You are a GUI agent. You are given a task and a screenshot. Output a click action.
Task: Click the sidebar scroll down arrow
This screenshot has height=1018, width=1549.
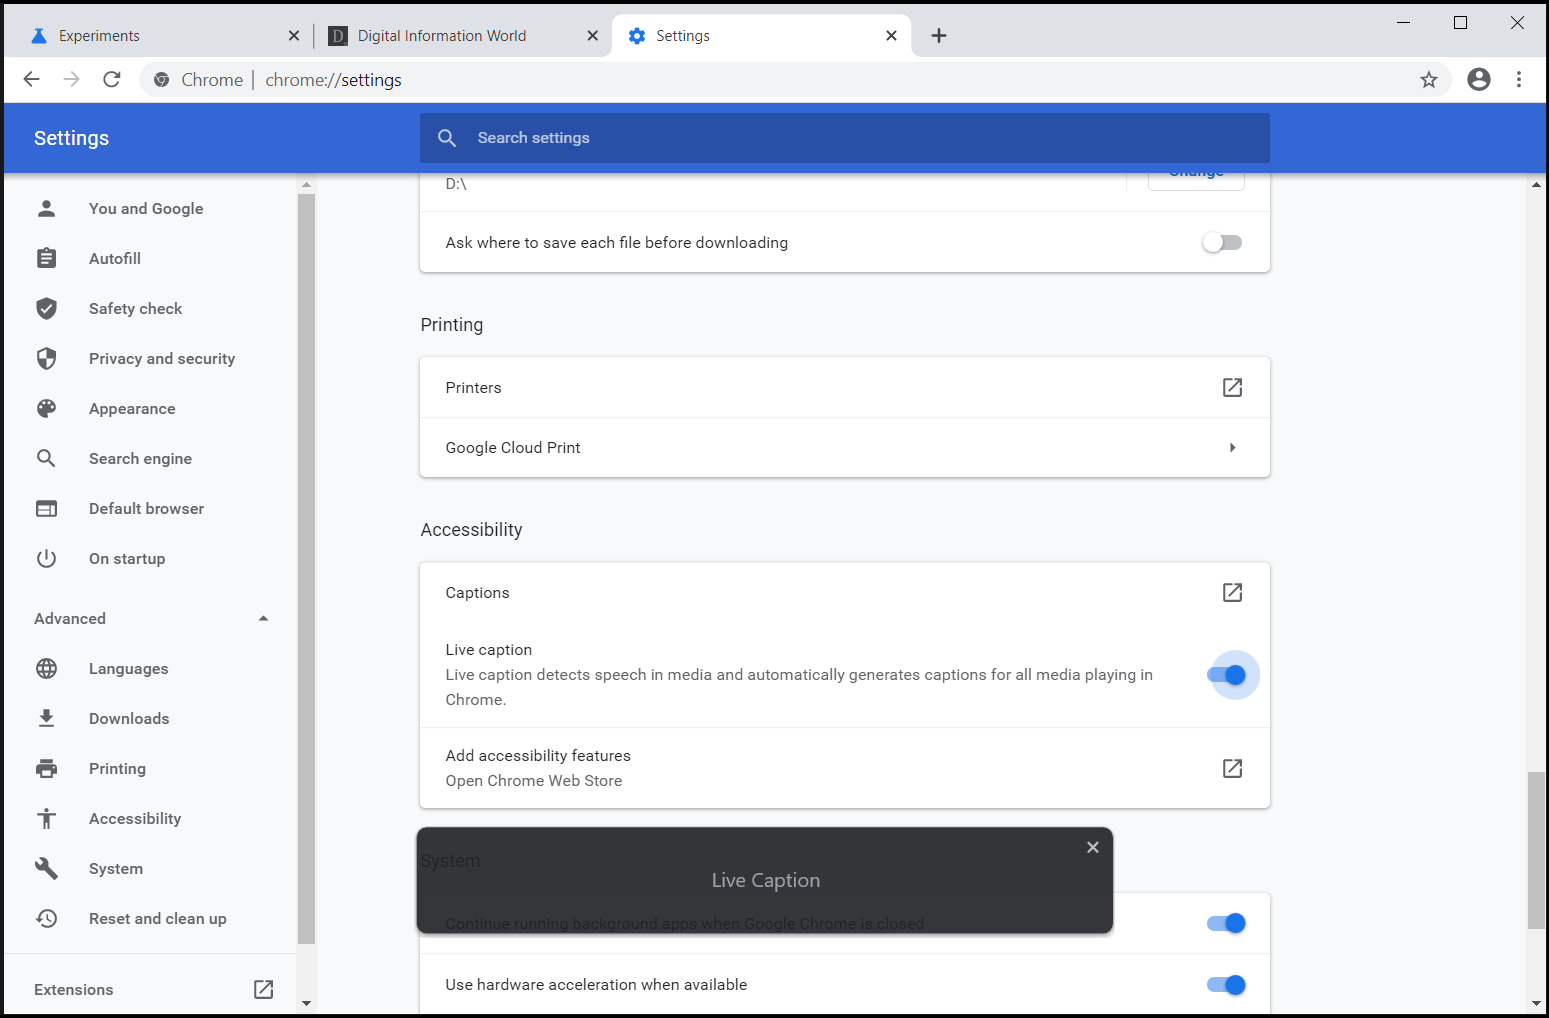(x=306, y=1003)
